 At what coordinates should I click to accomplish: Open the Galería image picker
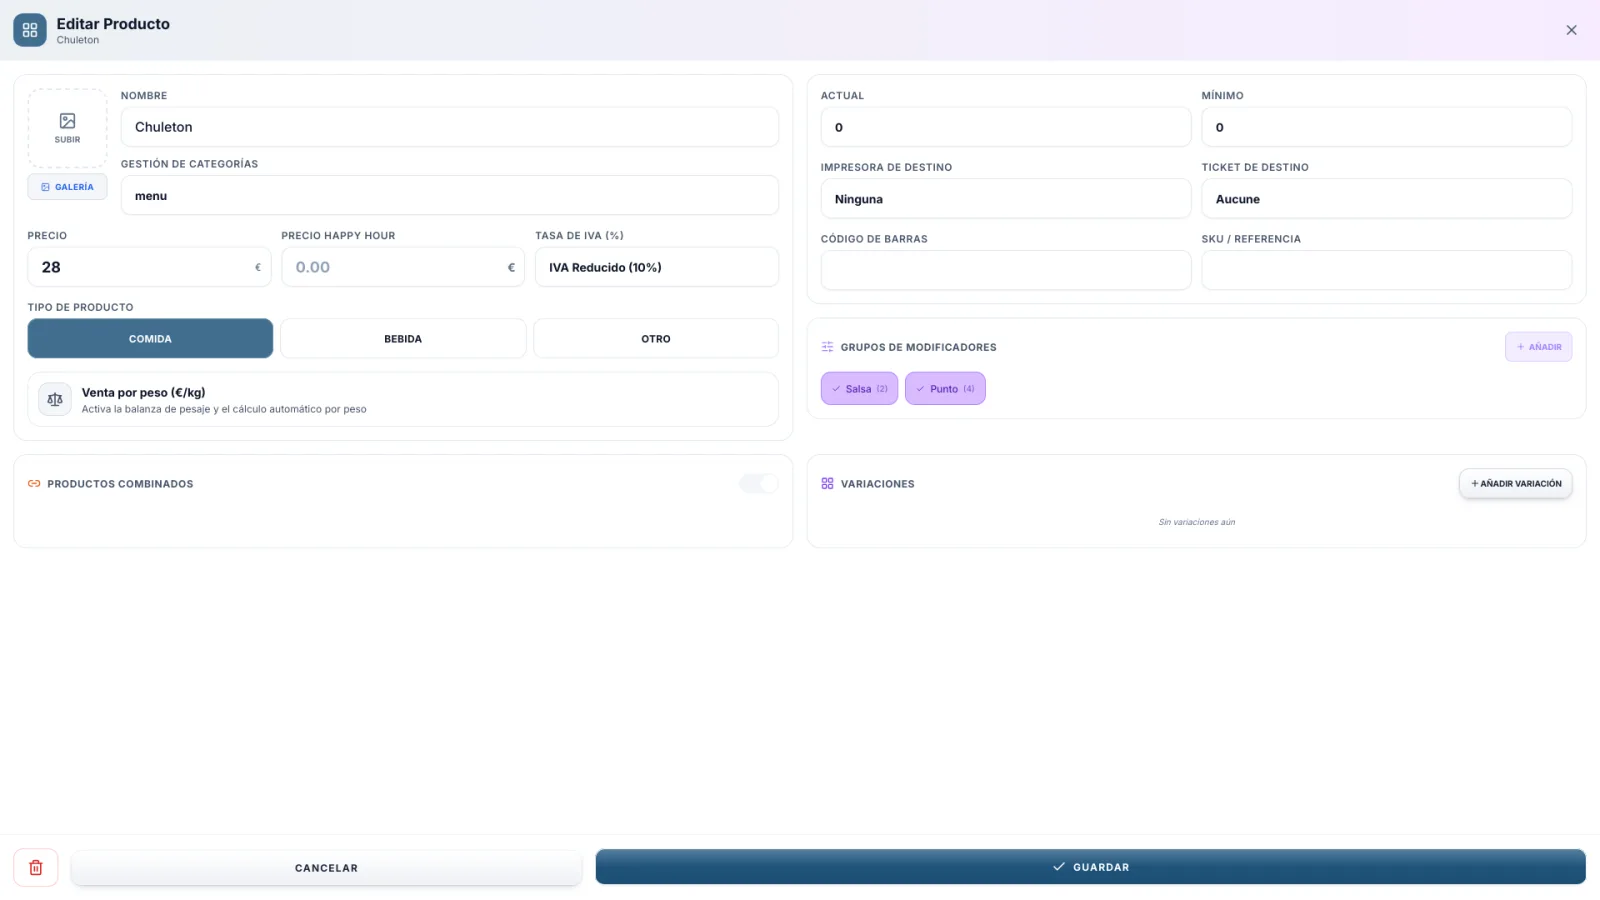pyautogui.click(x=67, y=187)
